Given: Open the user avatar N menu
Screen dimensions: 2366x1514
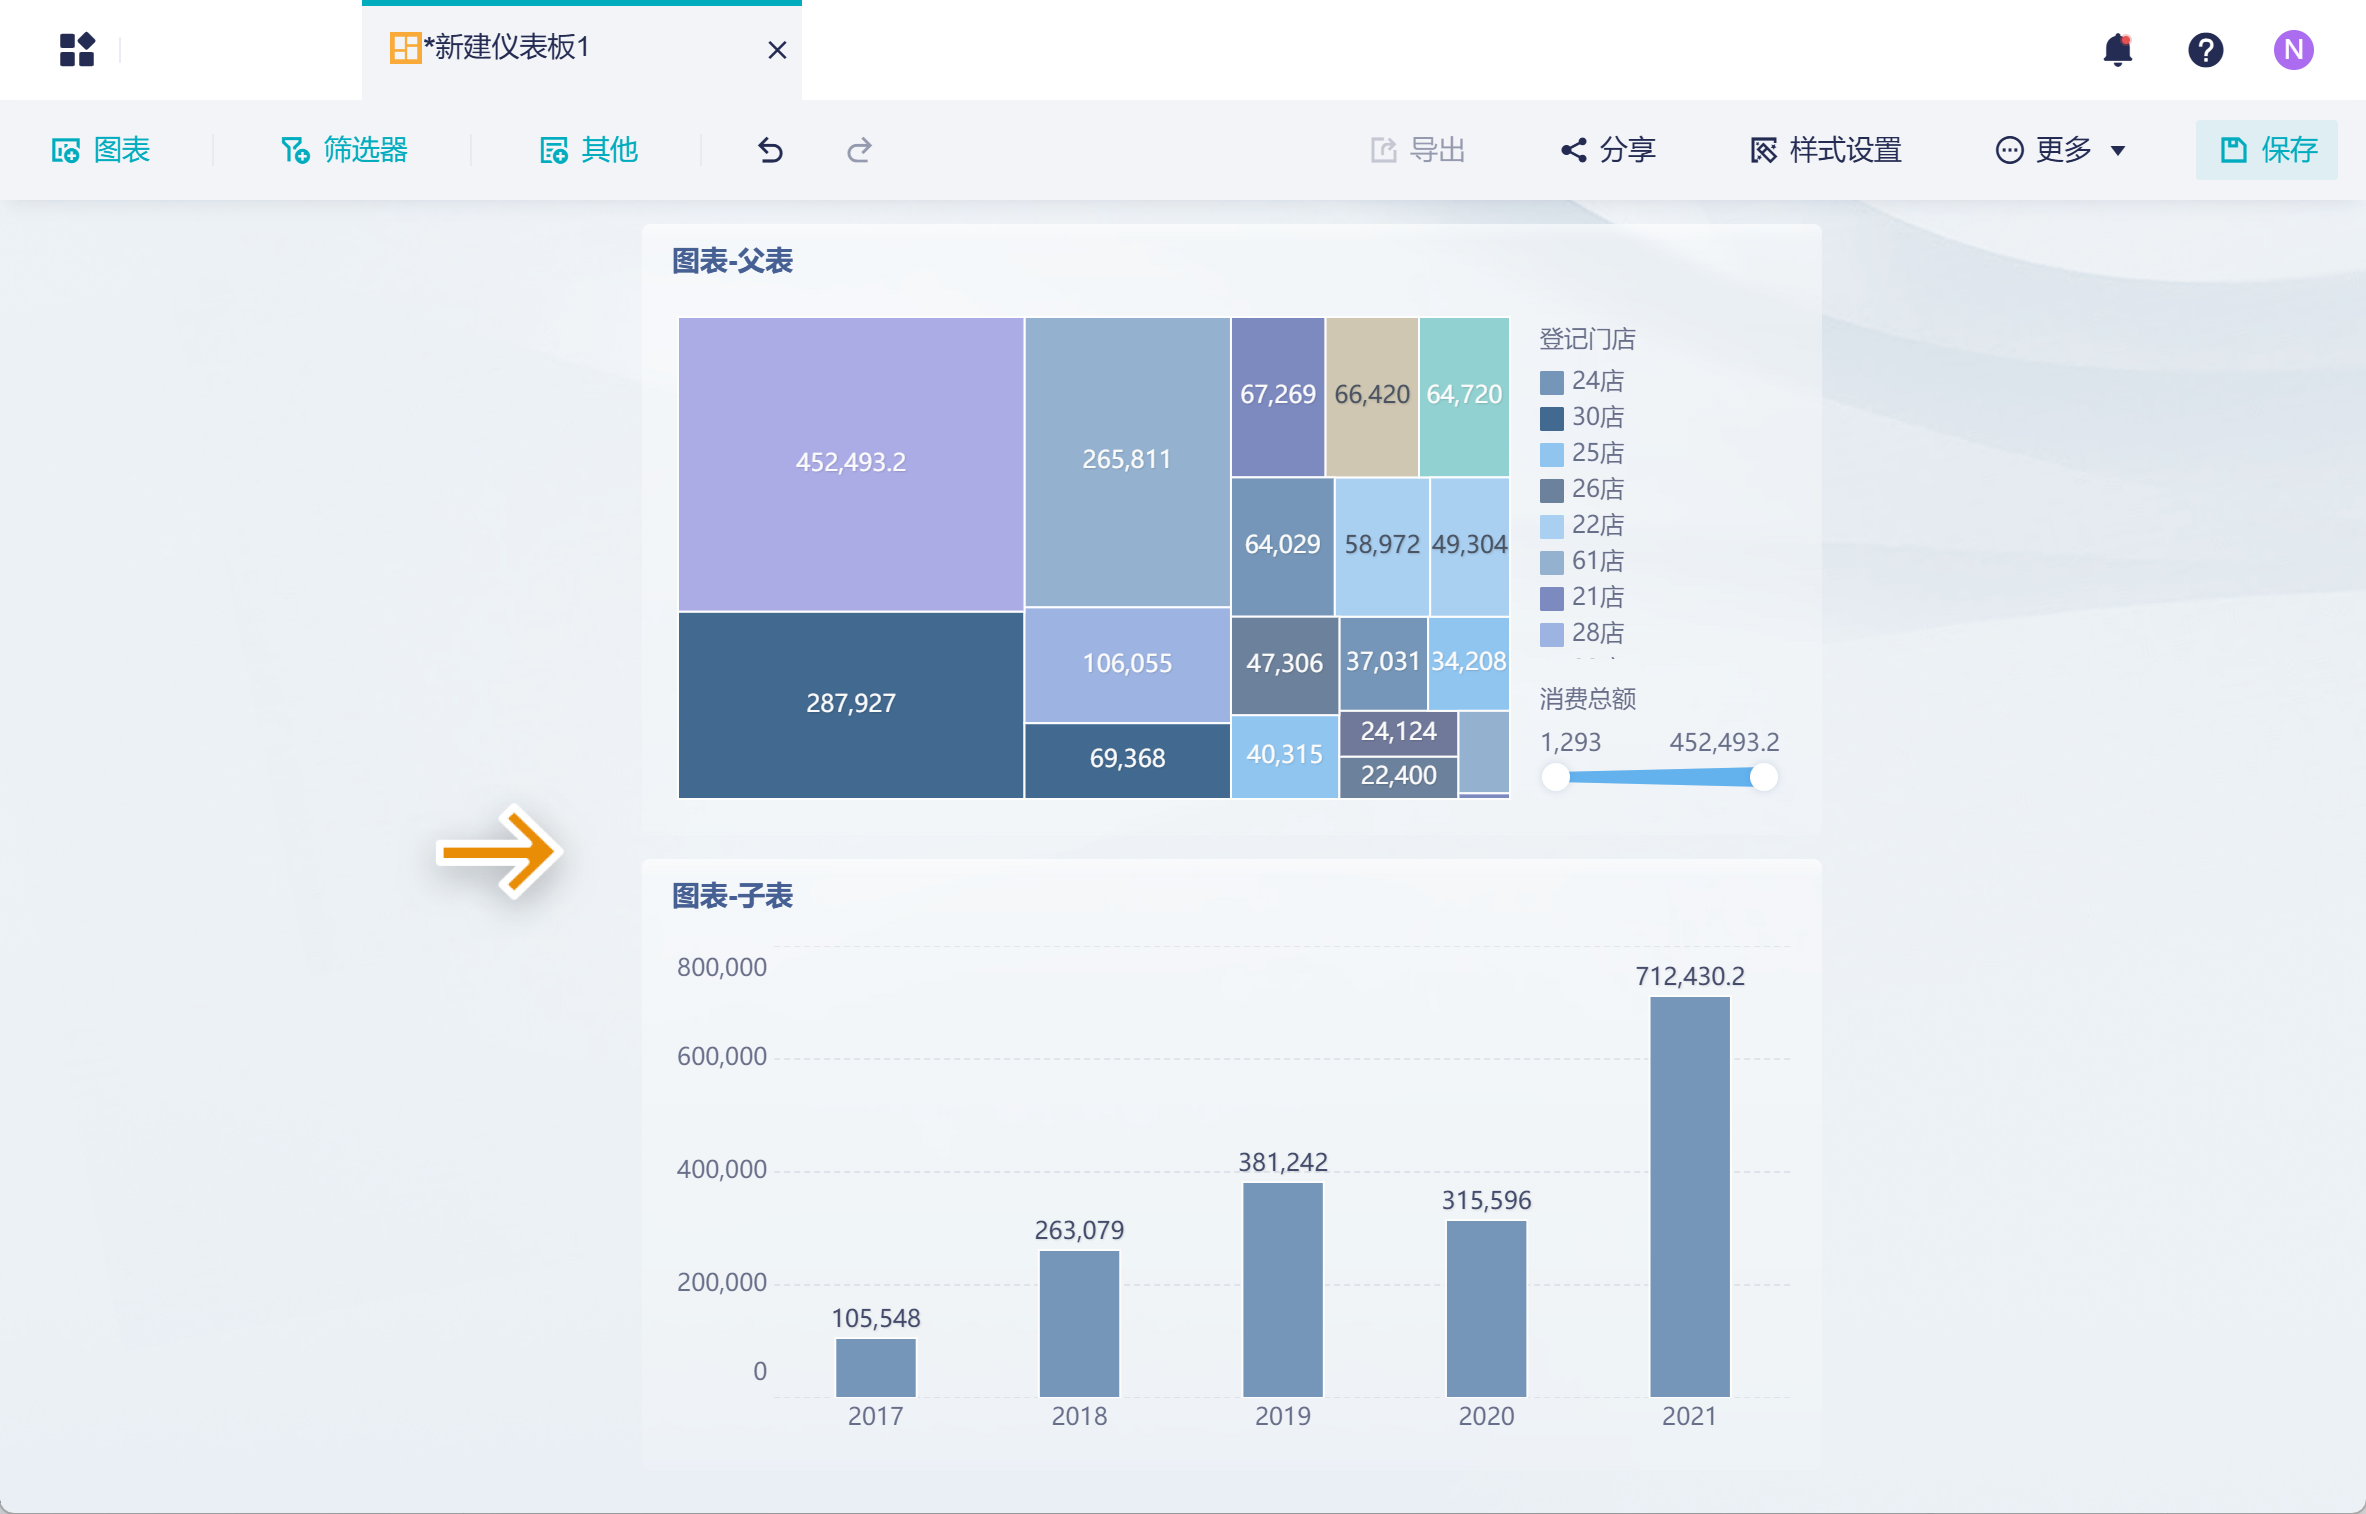Looking at the screenshot, I should [2293, 49].
